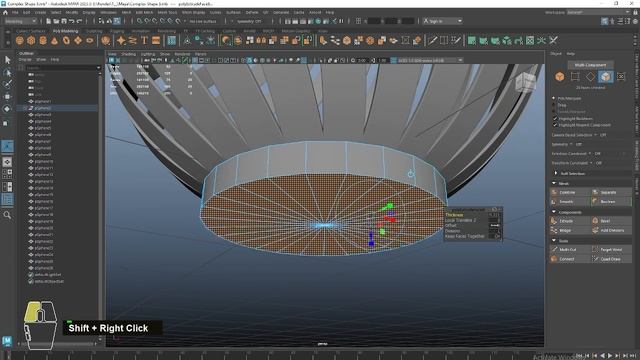Image resolution: width=640 pixels, height=360 pixels.
Task: Open the Edit Mesh menu
Action: [x=144, y=12]
